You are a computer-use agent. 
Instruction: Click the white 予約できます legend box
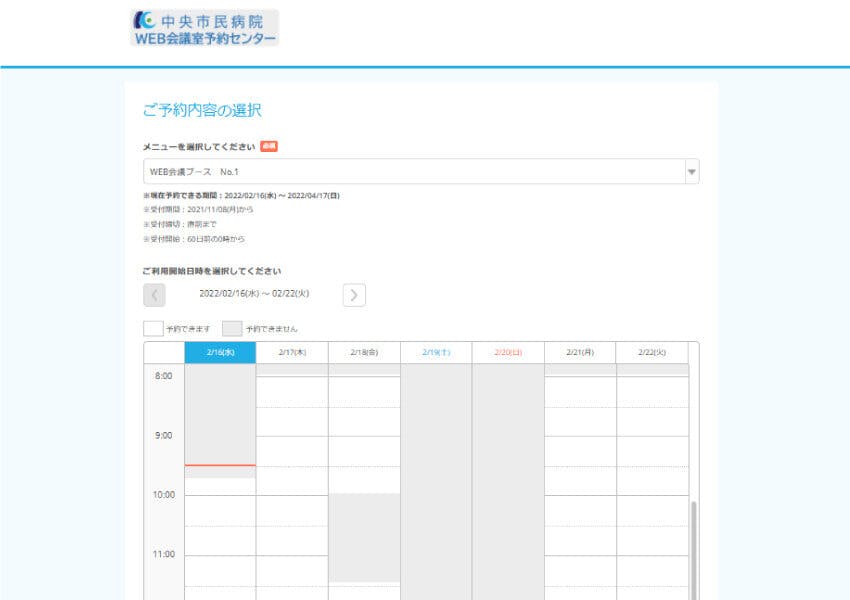pyautogui.click(x=153, y=328)
